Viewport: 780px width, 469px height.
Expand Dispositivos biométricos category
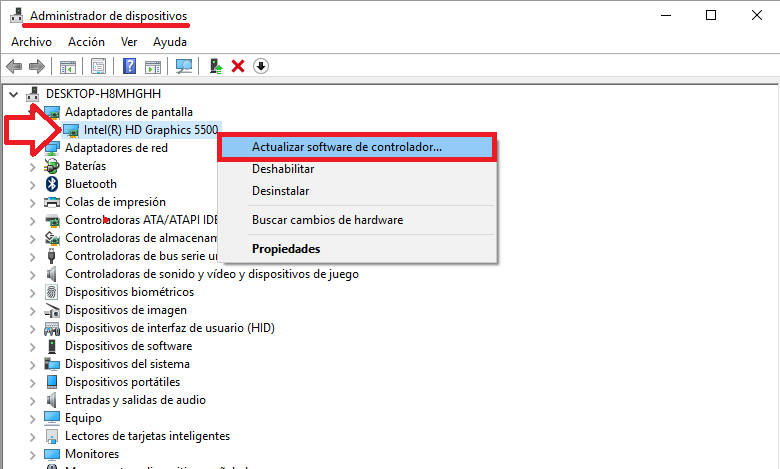(x=32, y=293)
